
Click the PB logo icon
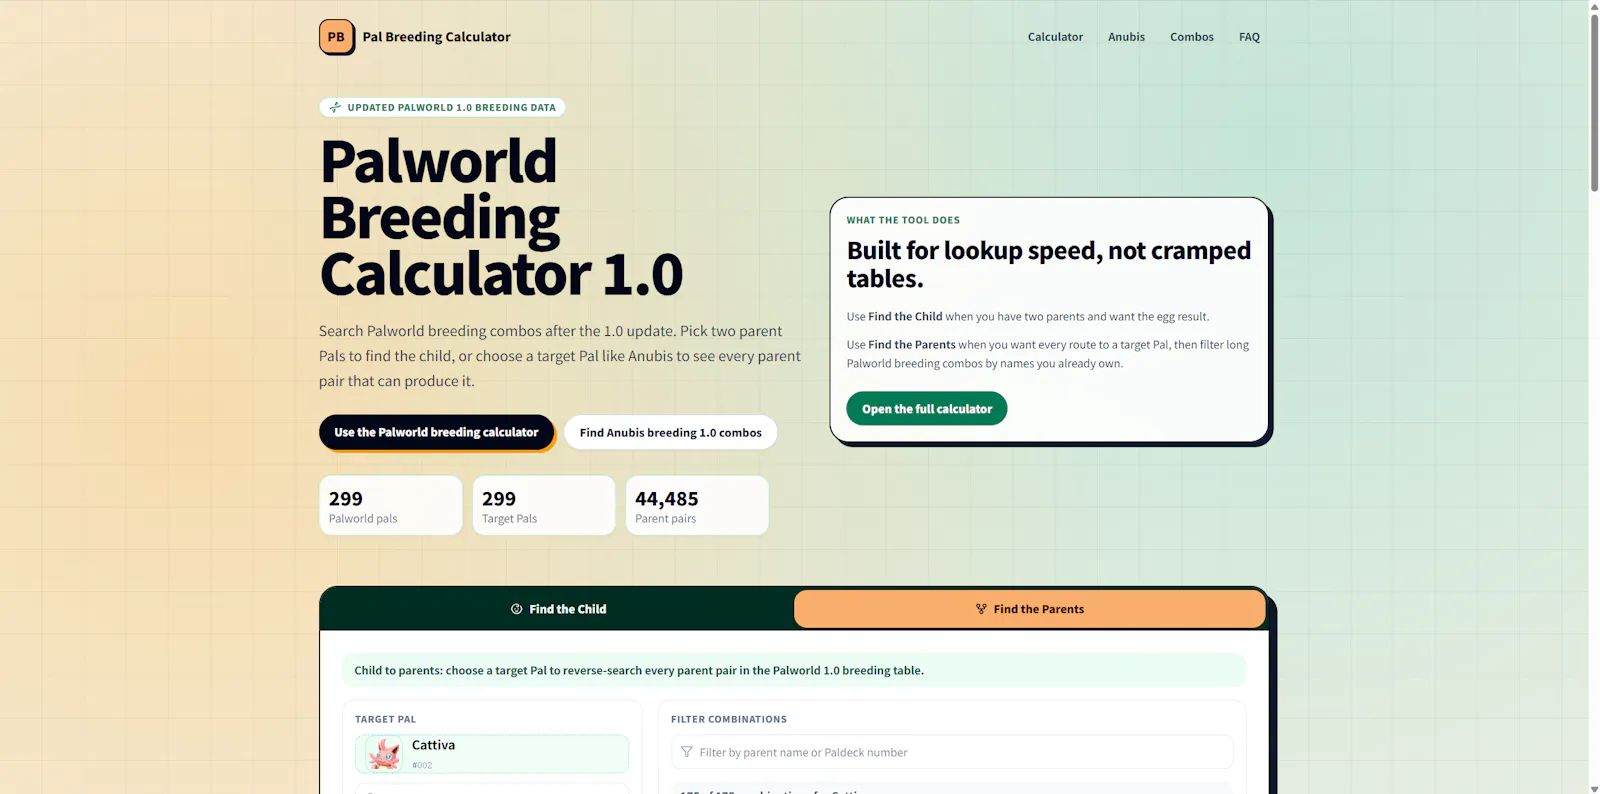coord(336,37)
